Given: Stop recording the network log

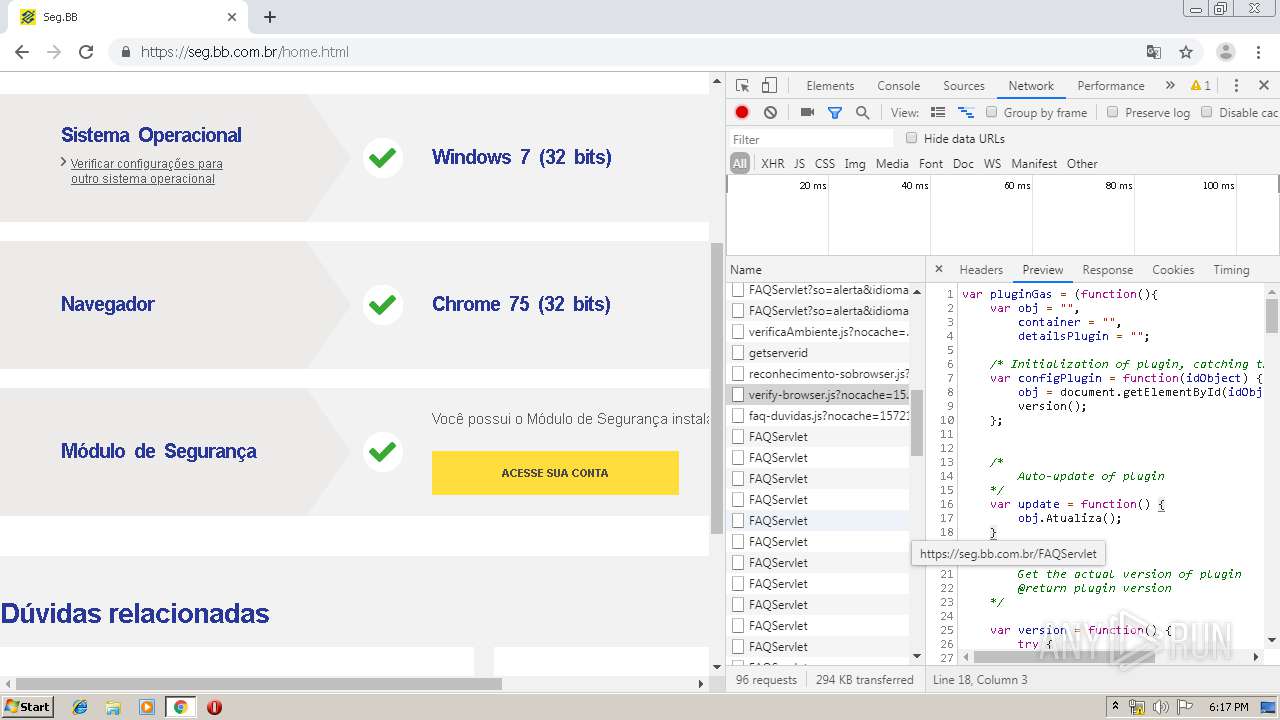Looking at the screenshot, I should coord(742,113).
